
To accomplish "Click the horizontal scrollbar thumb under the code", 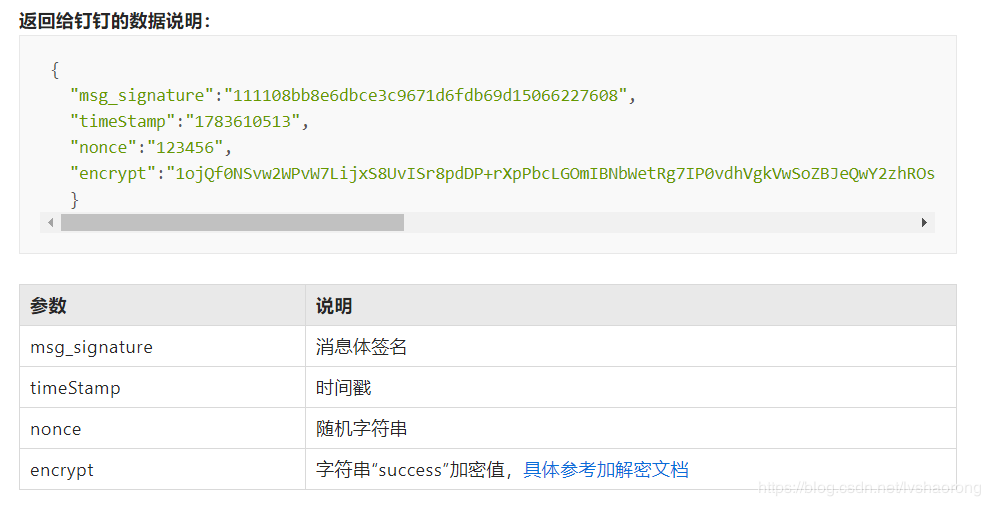I will click(x=232, y=222).
